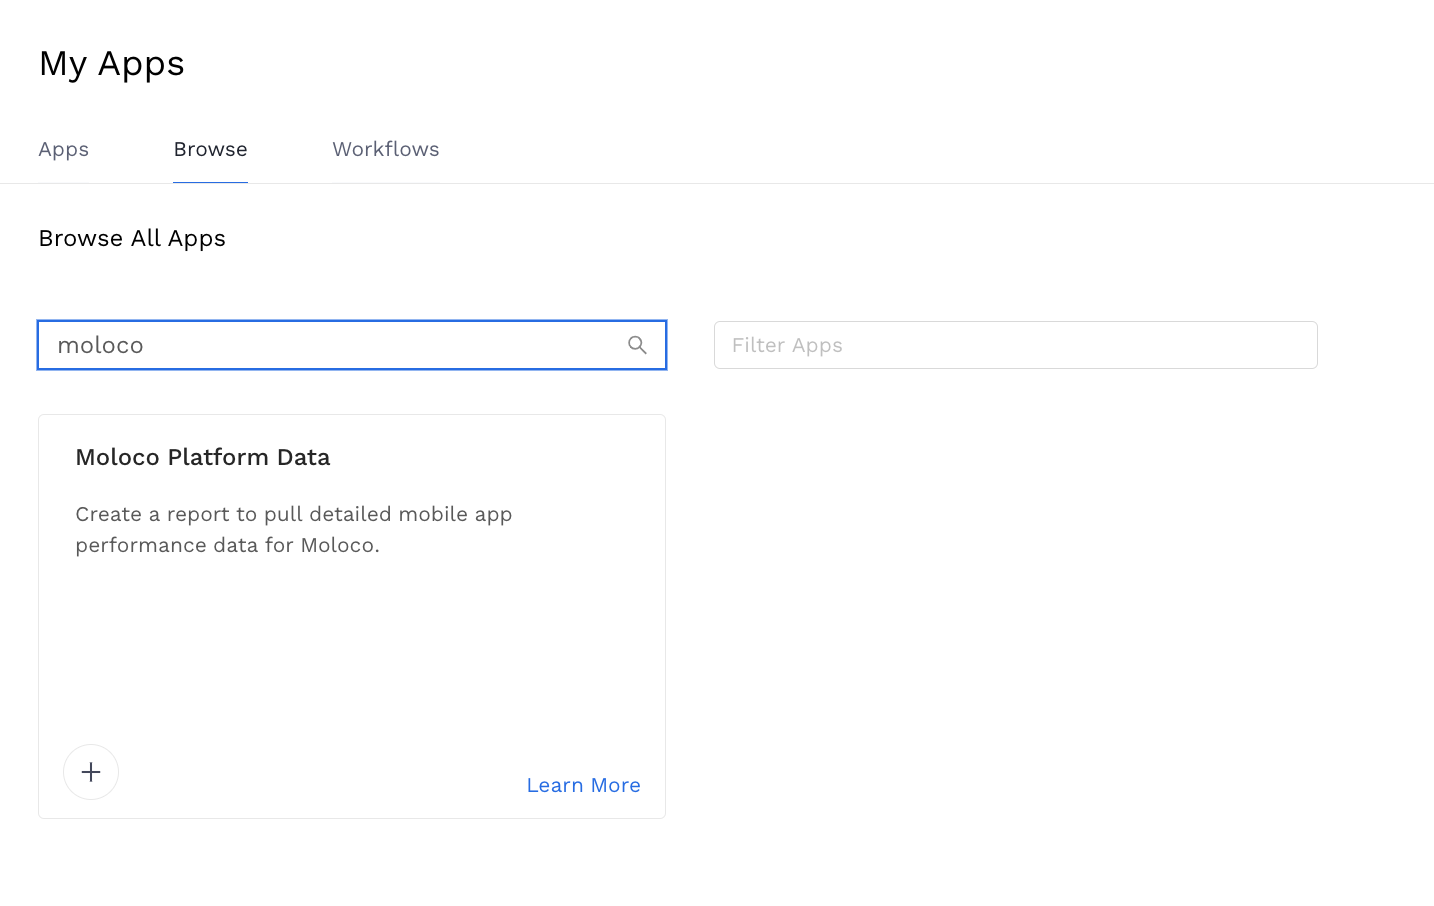Click the typed word "moloco" in search
Image resolution: width=1434 pixels, height=906 pixels.
[101, 345]
